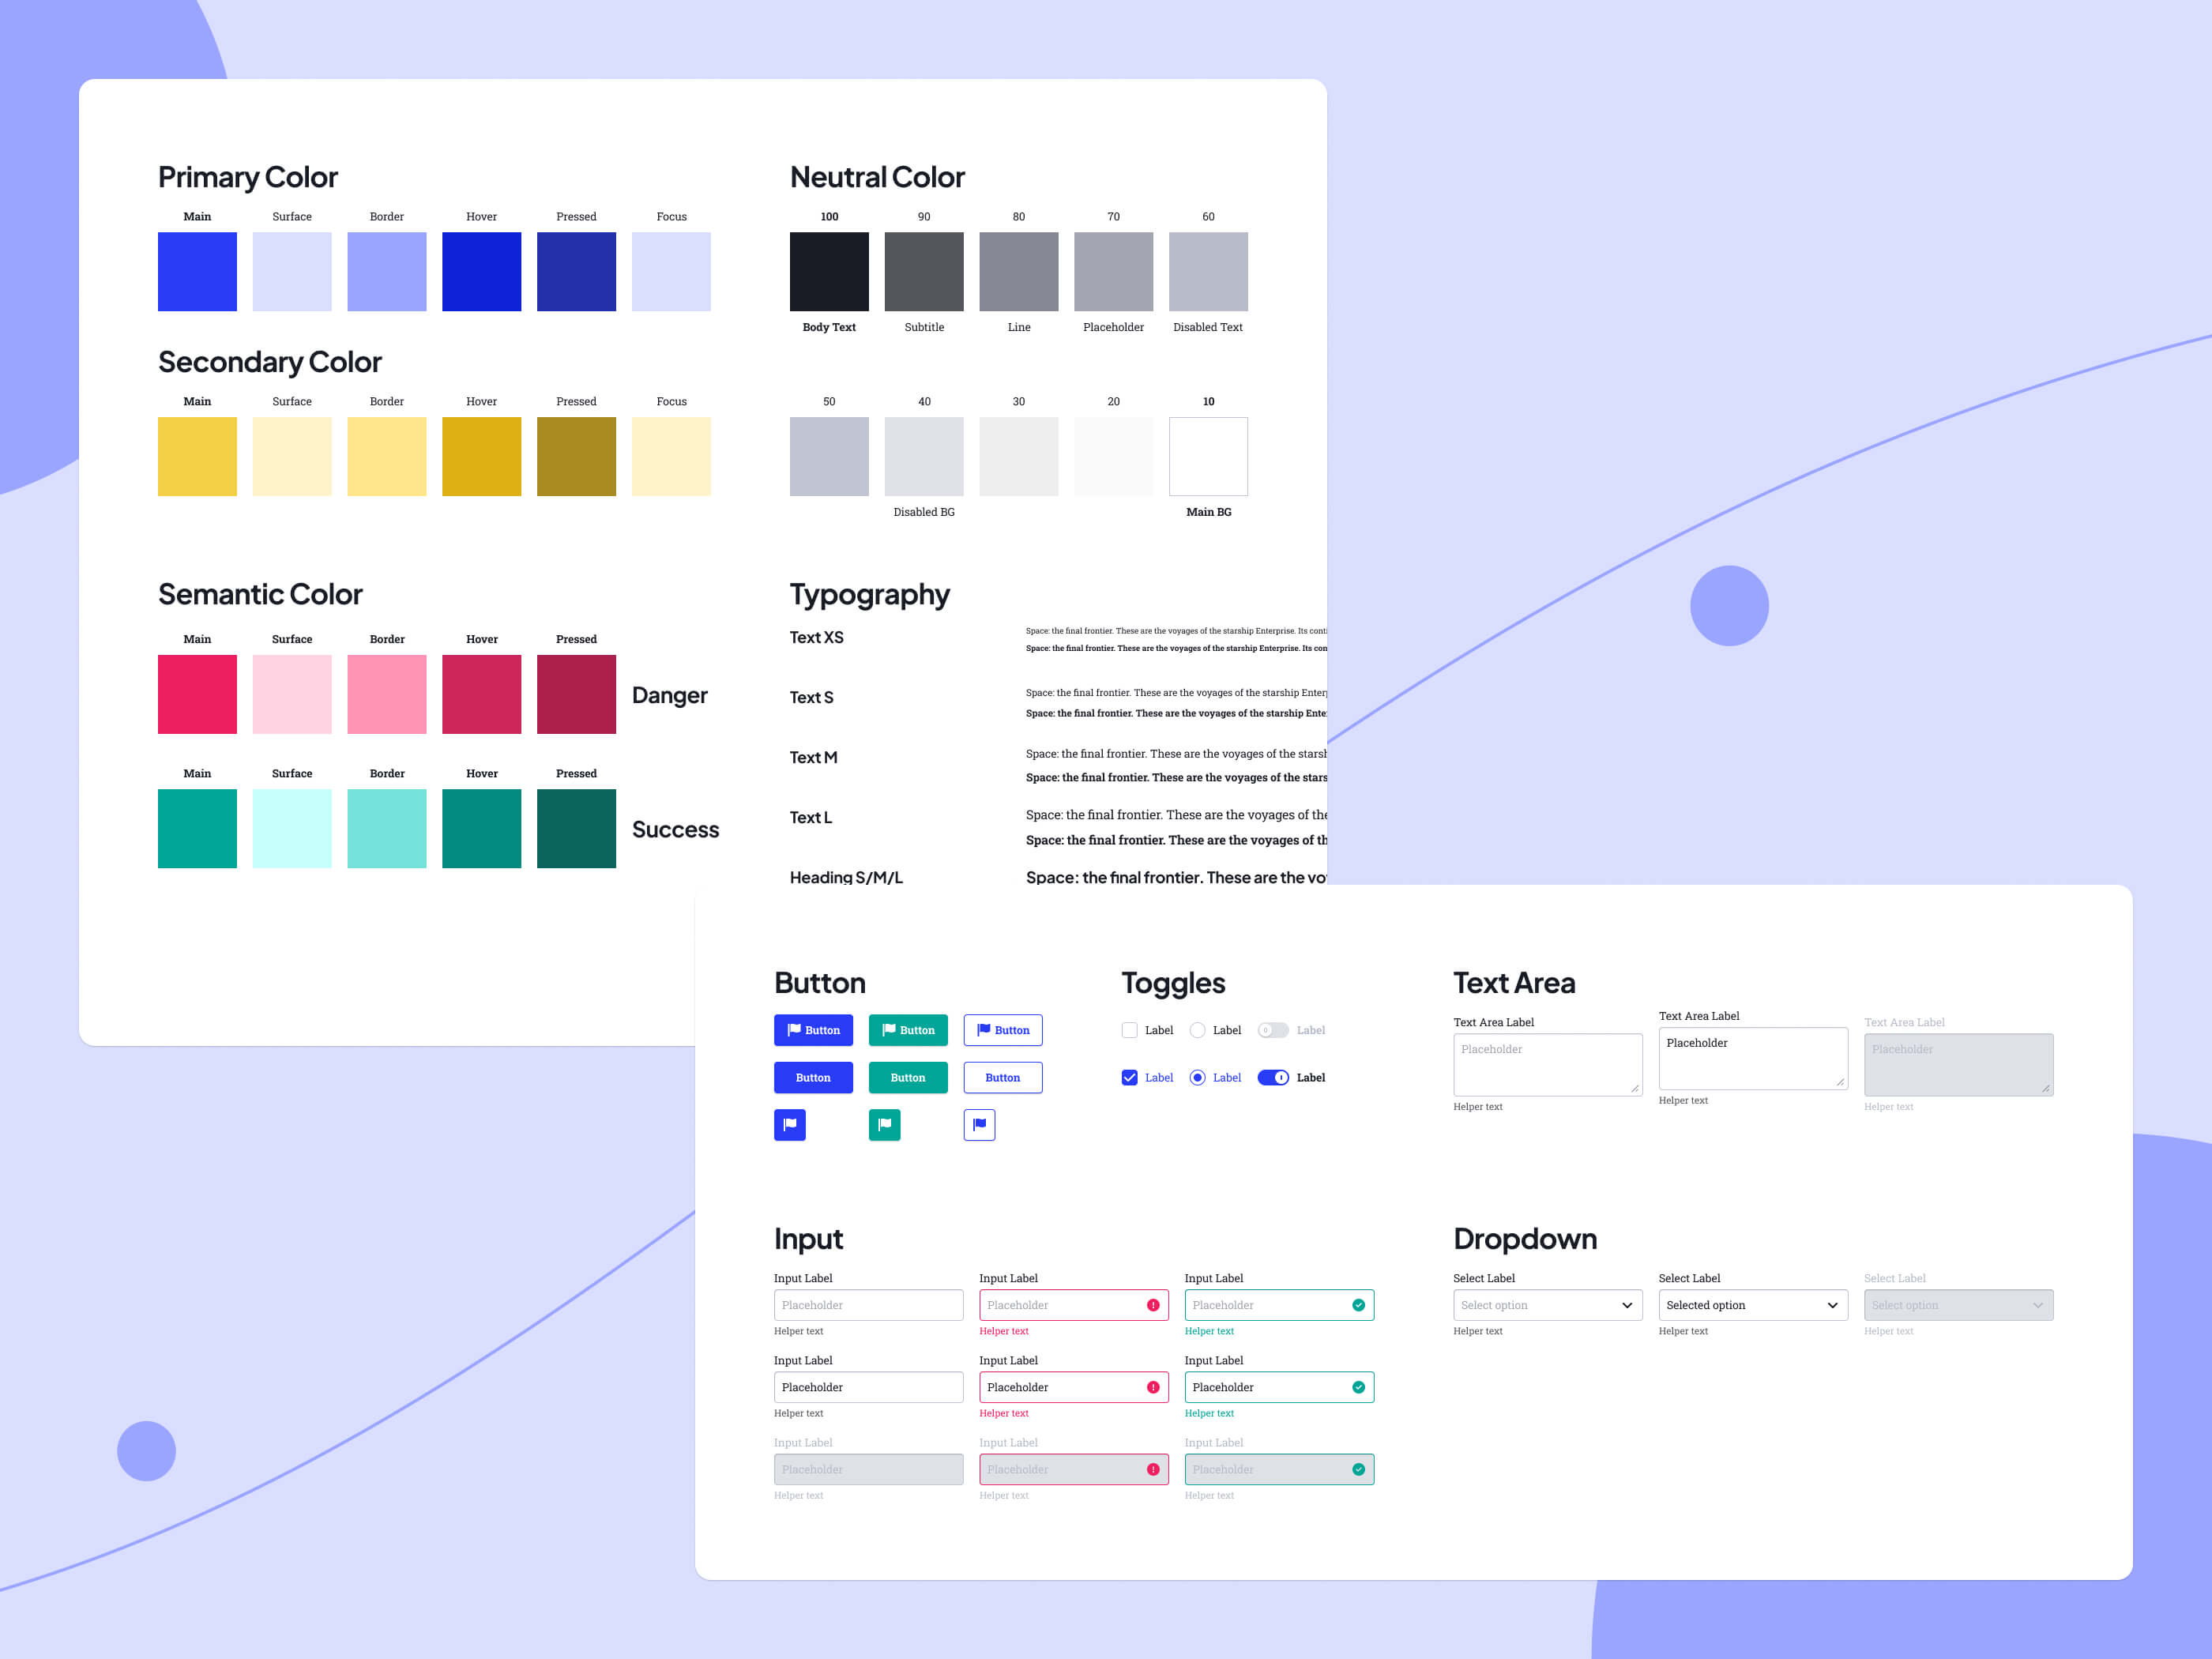The image size is (2212, 1659).
Task: Click the blue flag icon-only button
Action: [789, 1124]
